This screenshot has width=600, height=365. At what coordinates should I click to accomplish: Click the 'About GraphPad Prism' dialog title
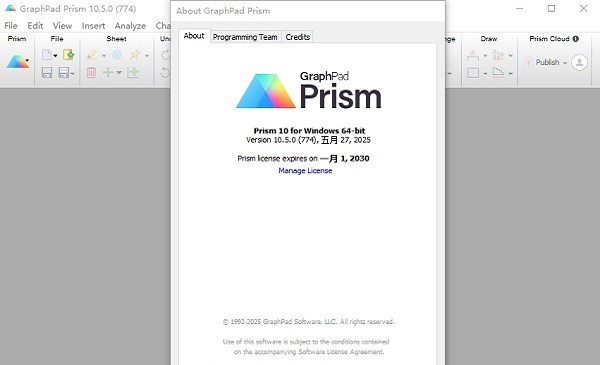pos(223,11)
